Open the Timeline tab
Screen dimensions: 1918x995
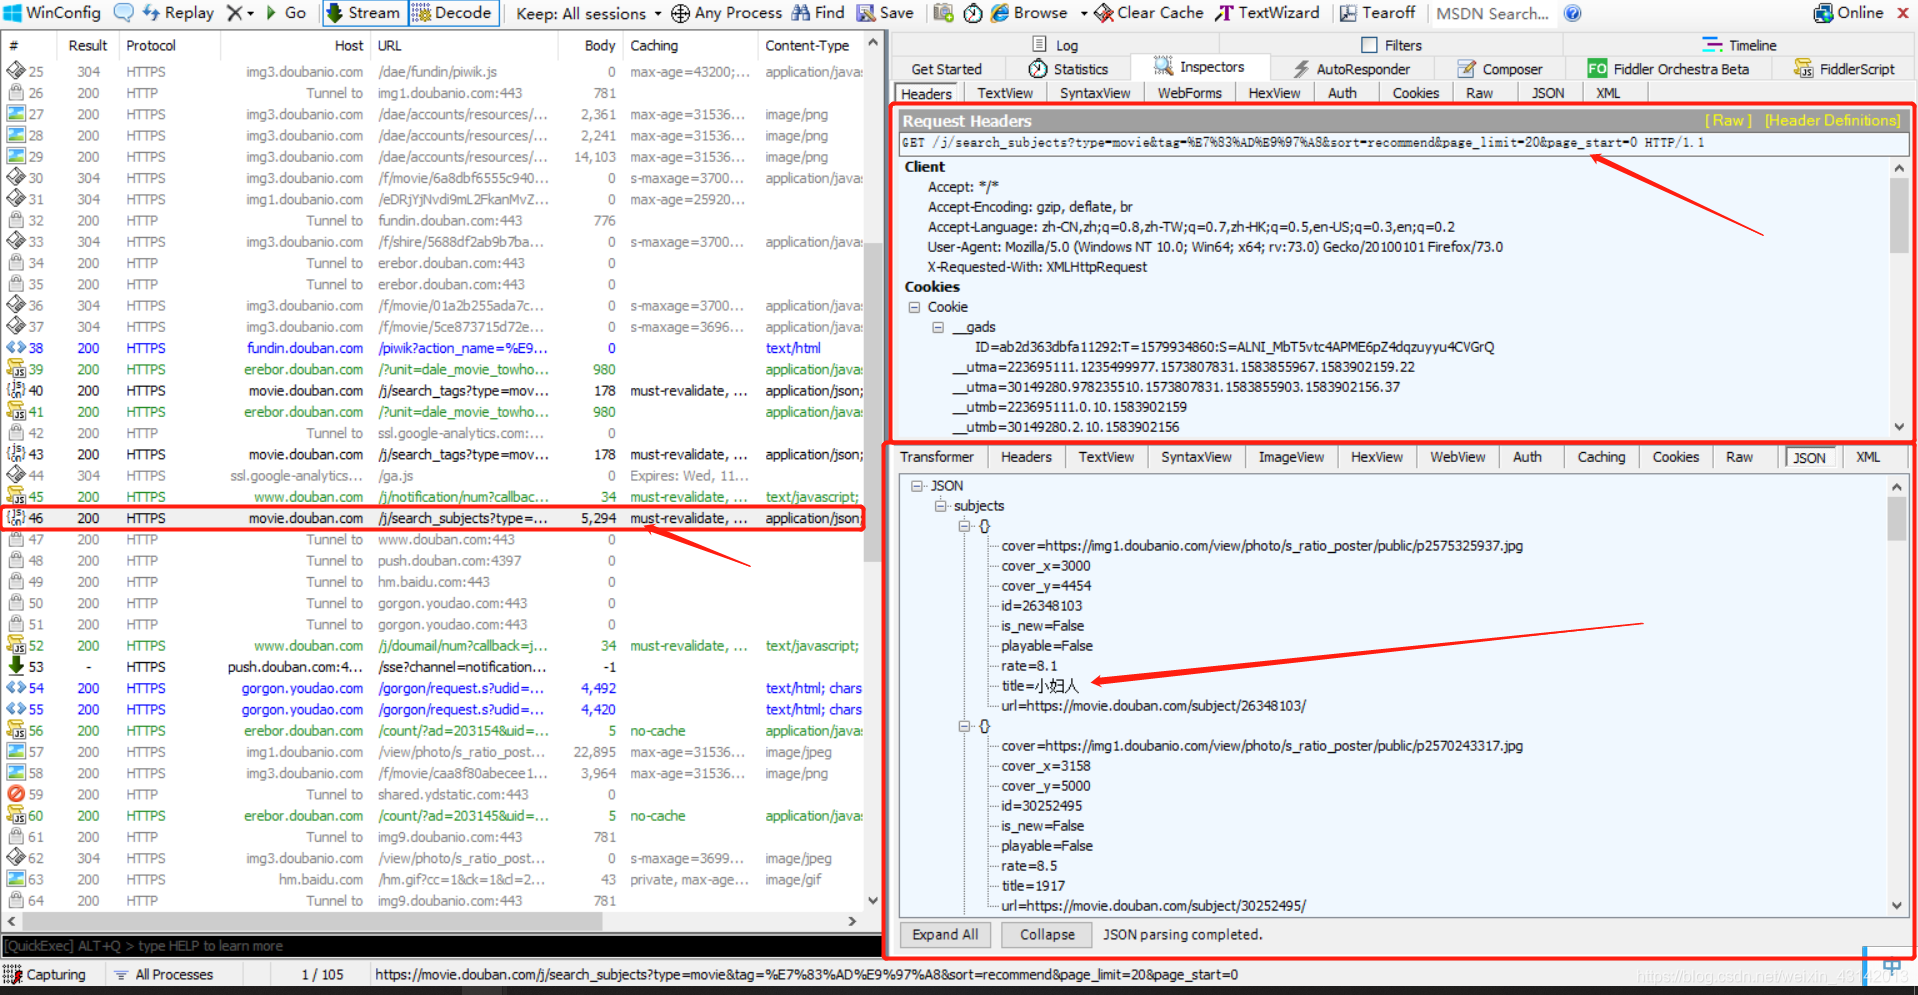pyautogui.click(x=1739, y=45)
